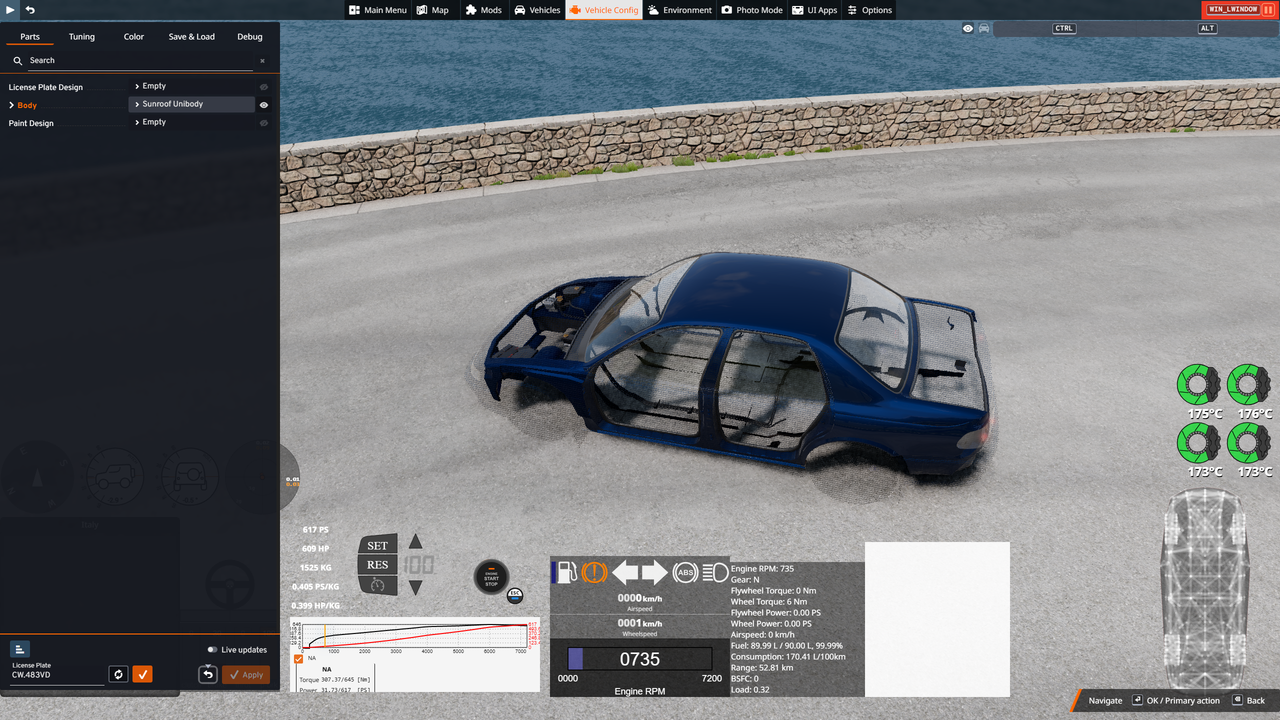Screen dimensions: 1280x720
Task: Click the undo back arrow in the top bar
Action: click(x=30, y=10)
